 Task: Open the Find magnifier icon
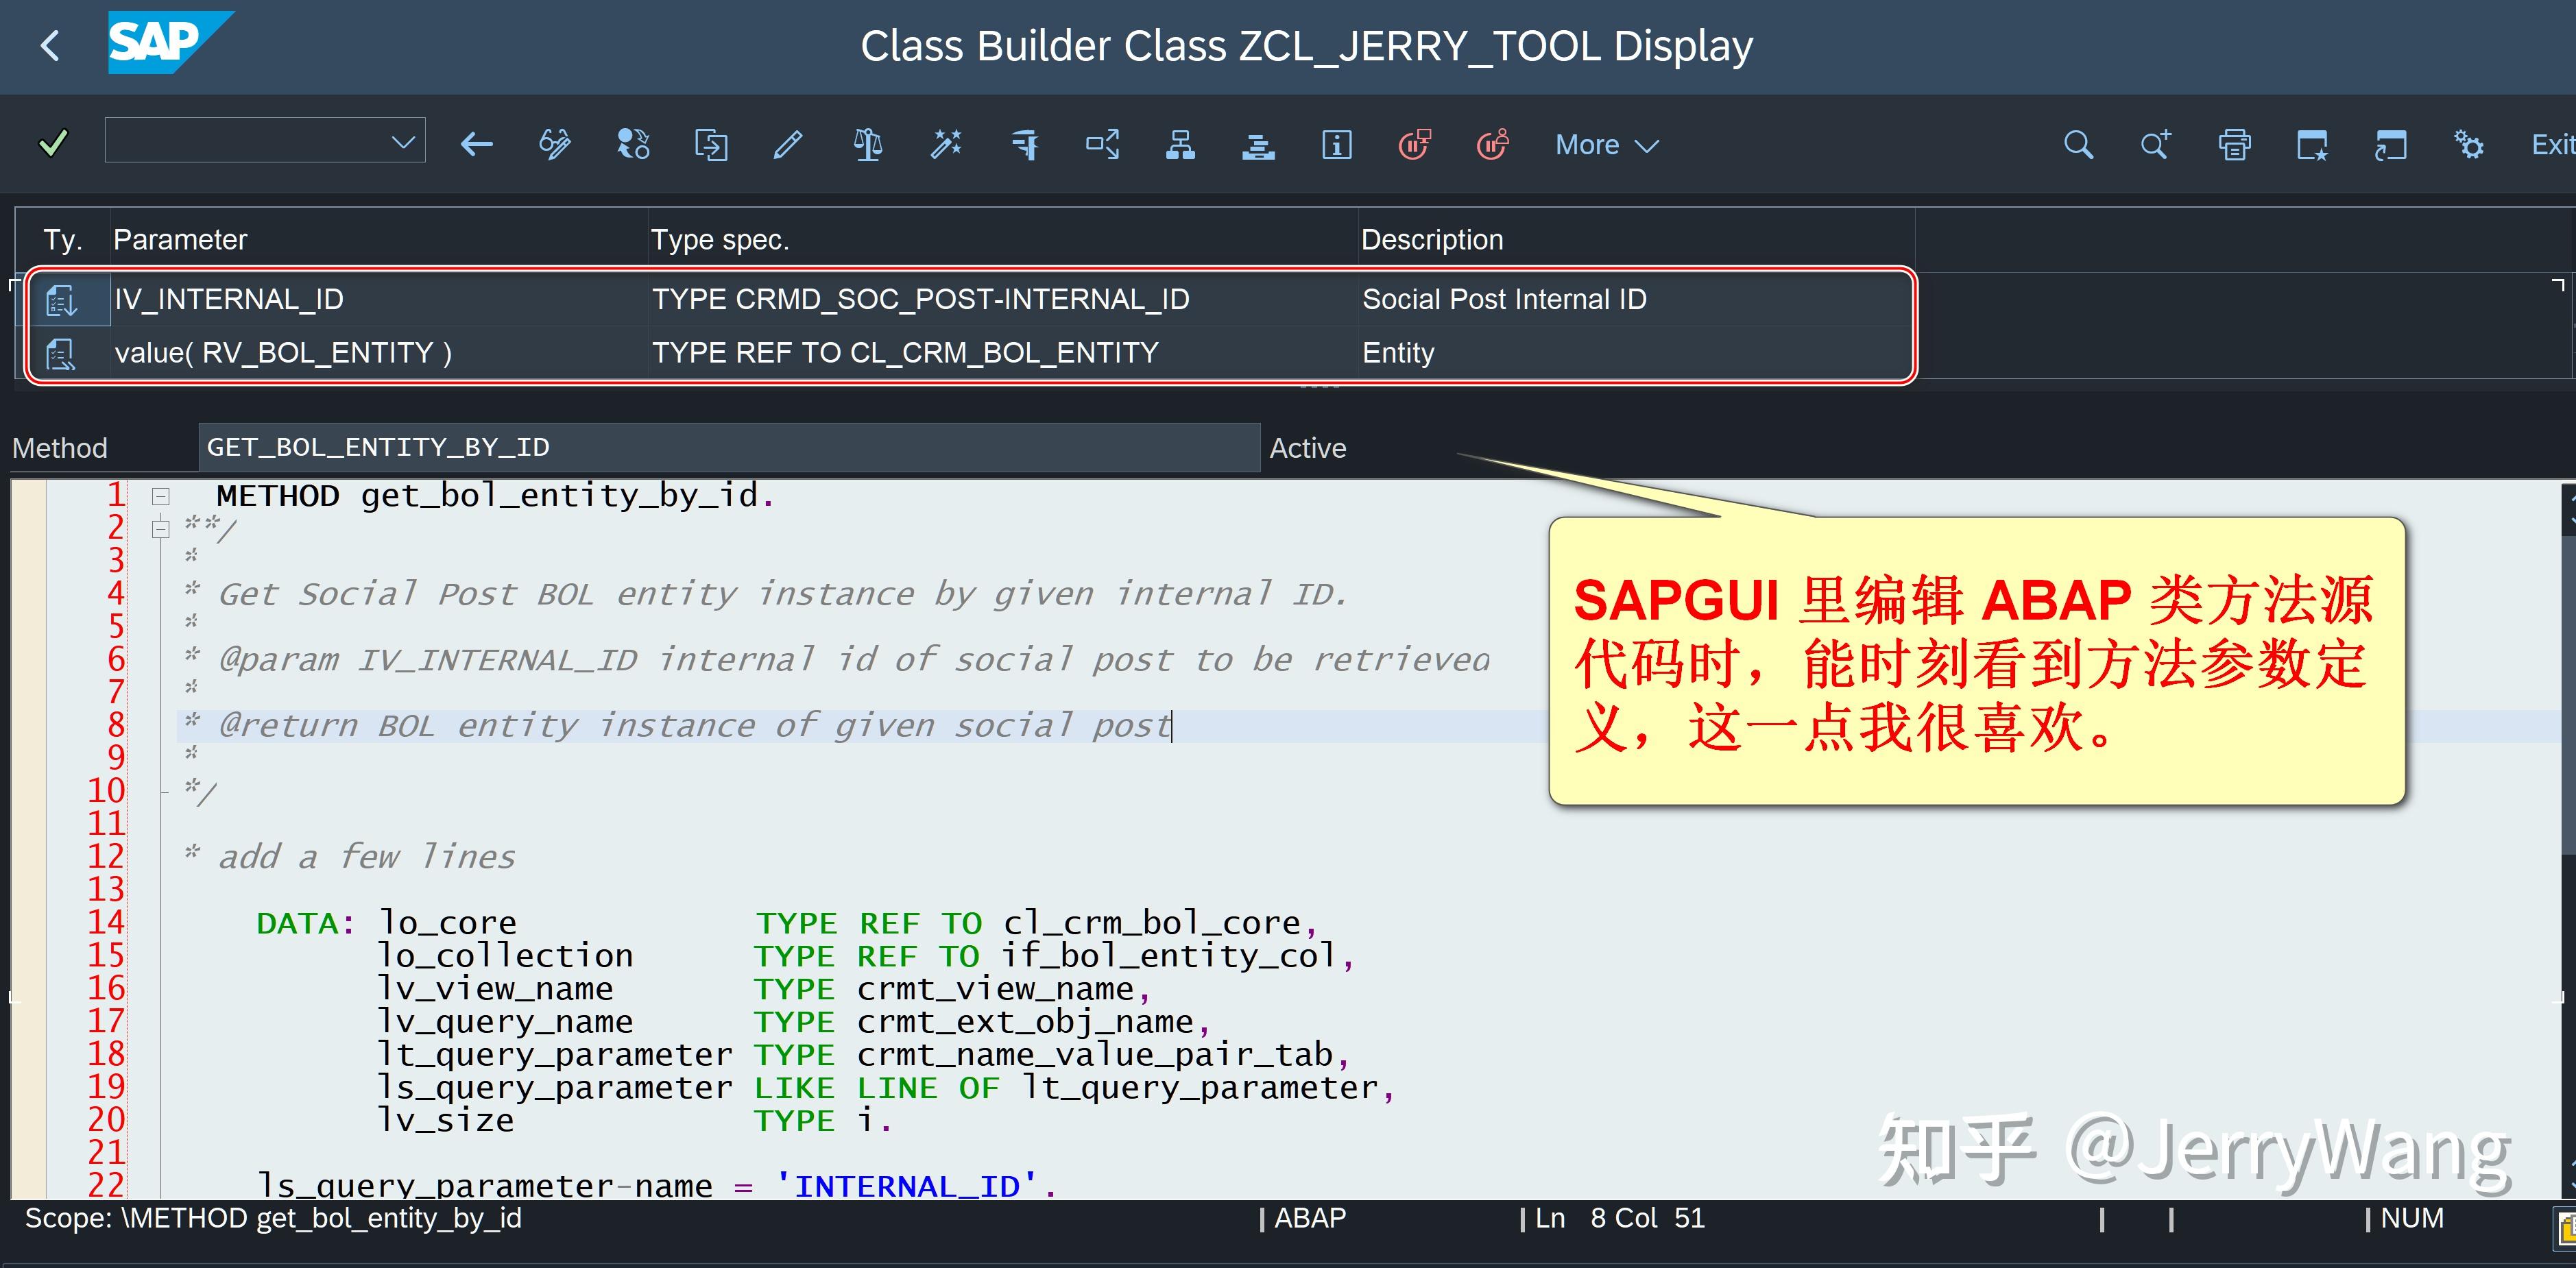pos(2078,145)
